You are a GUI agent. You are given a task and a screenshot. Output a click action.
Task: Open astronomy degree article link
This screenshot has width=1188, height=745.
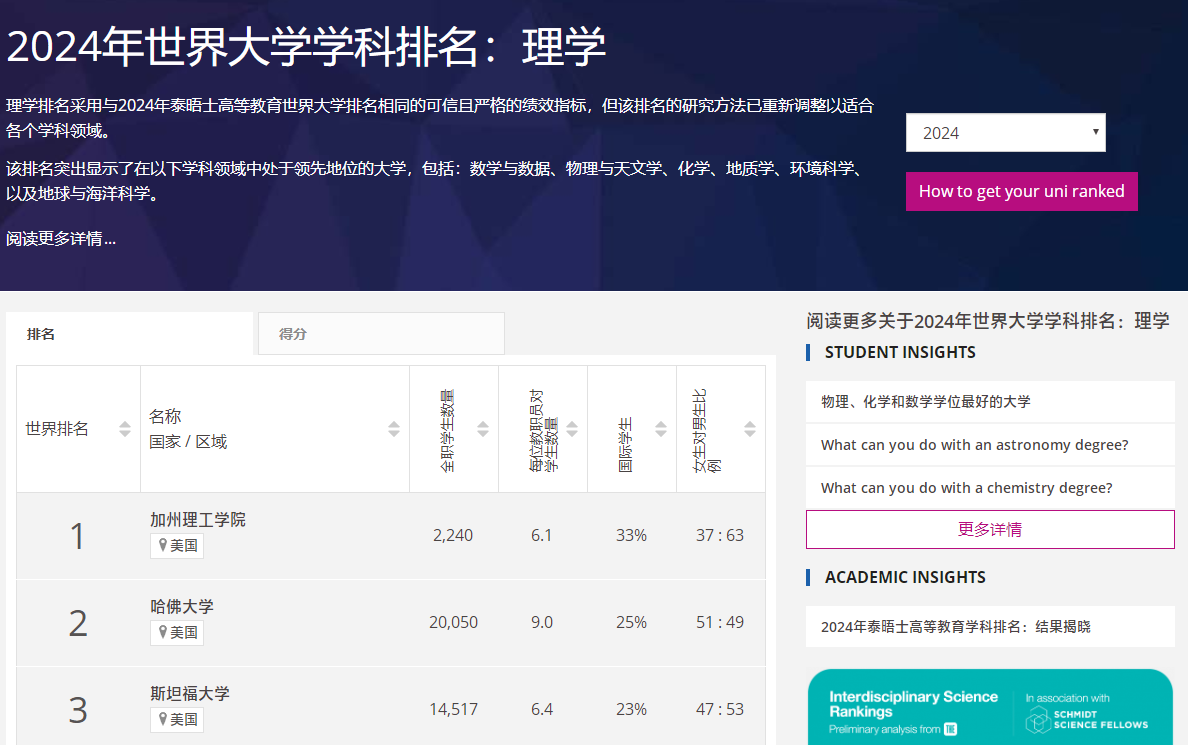[x=974, y=445]
